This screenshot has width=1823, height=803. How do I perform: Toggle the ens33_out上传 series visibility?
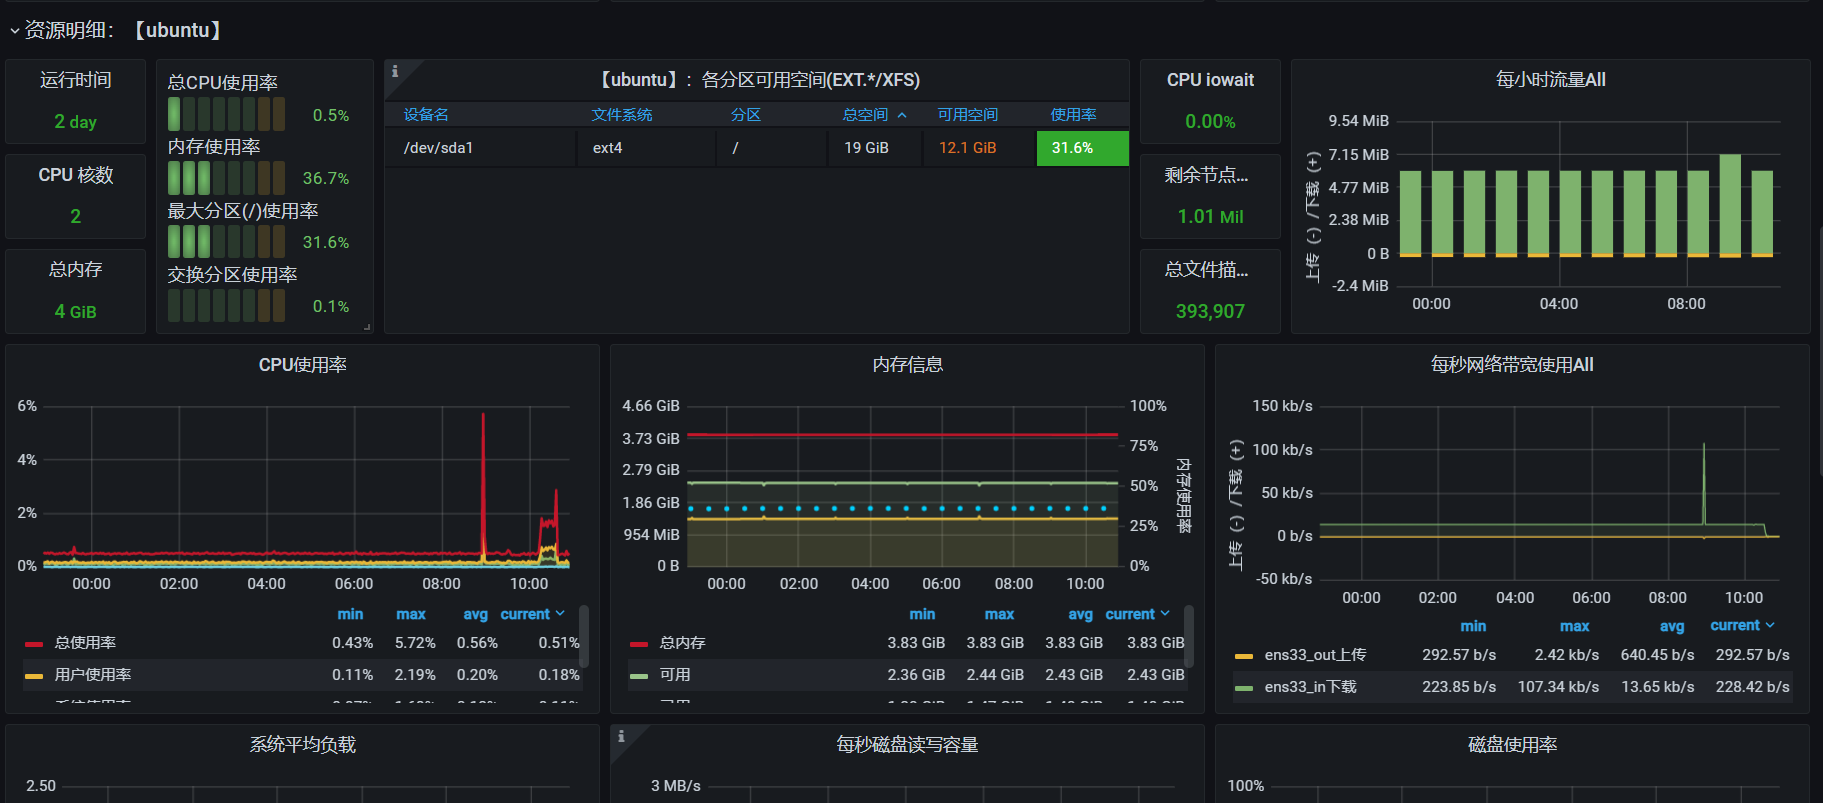tap(1315, 655)
